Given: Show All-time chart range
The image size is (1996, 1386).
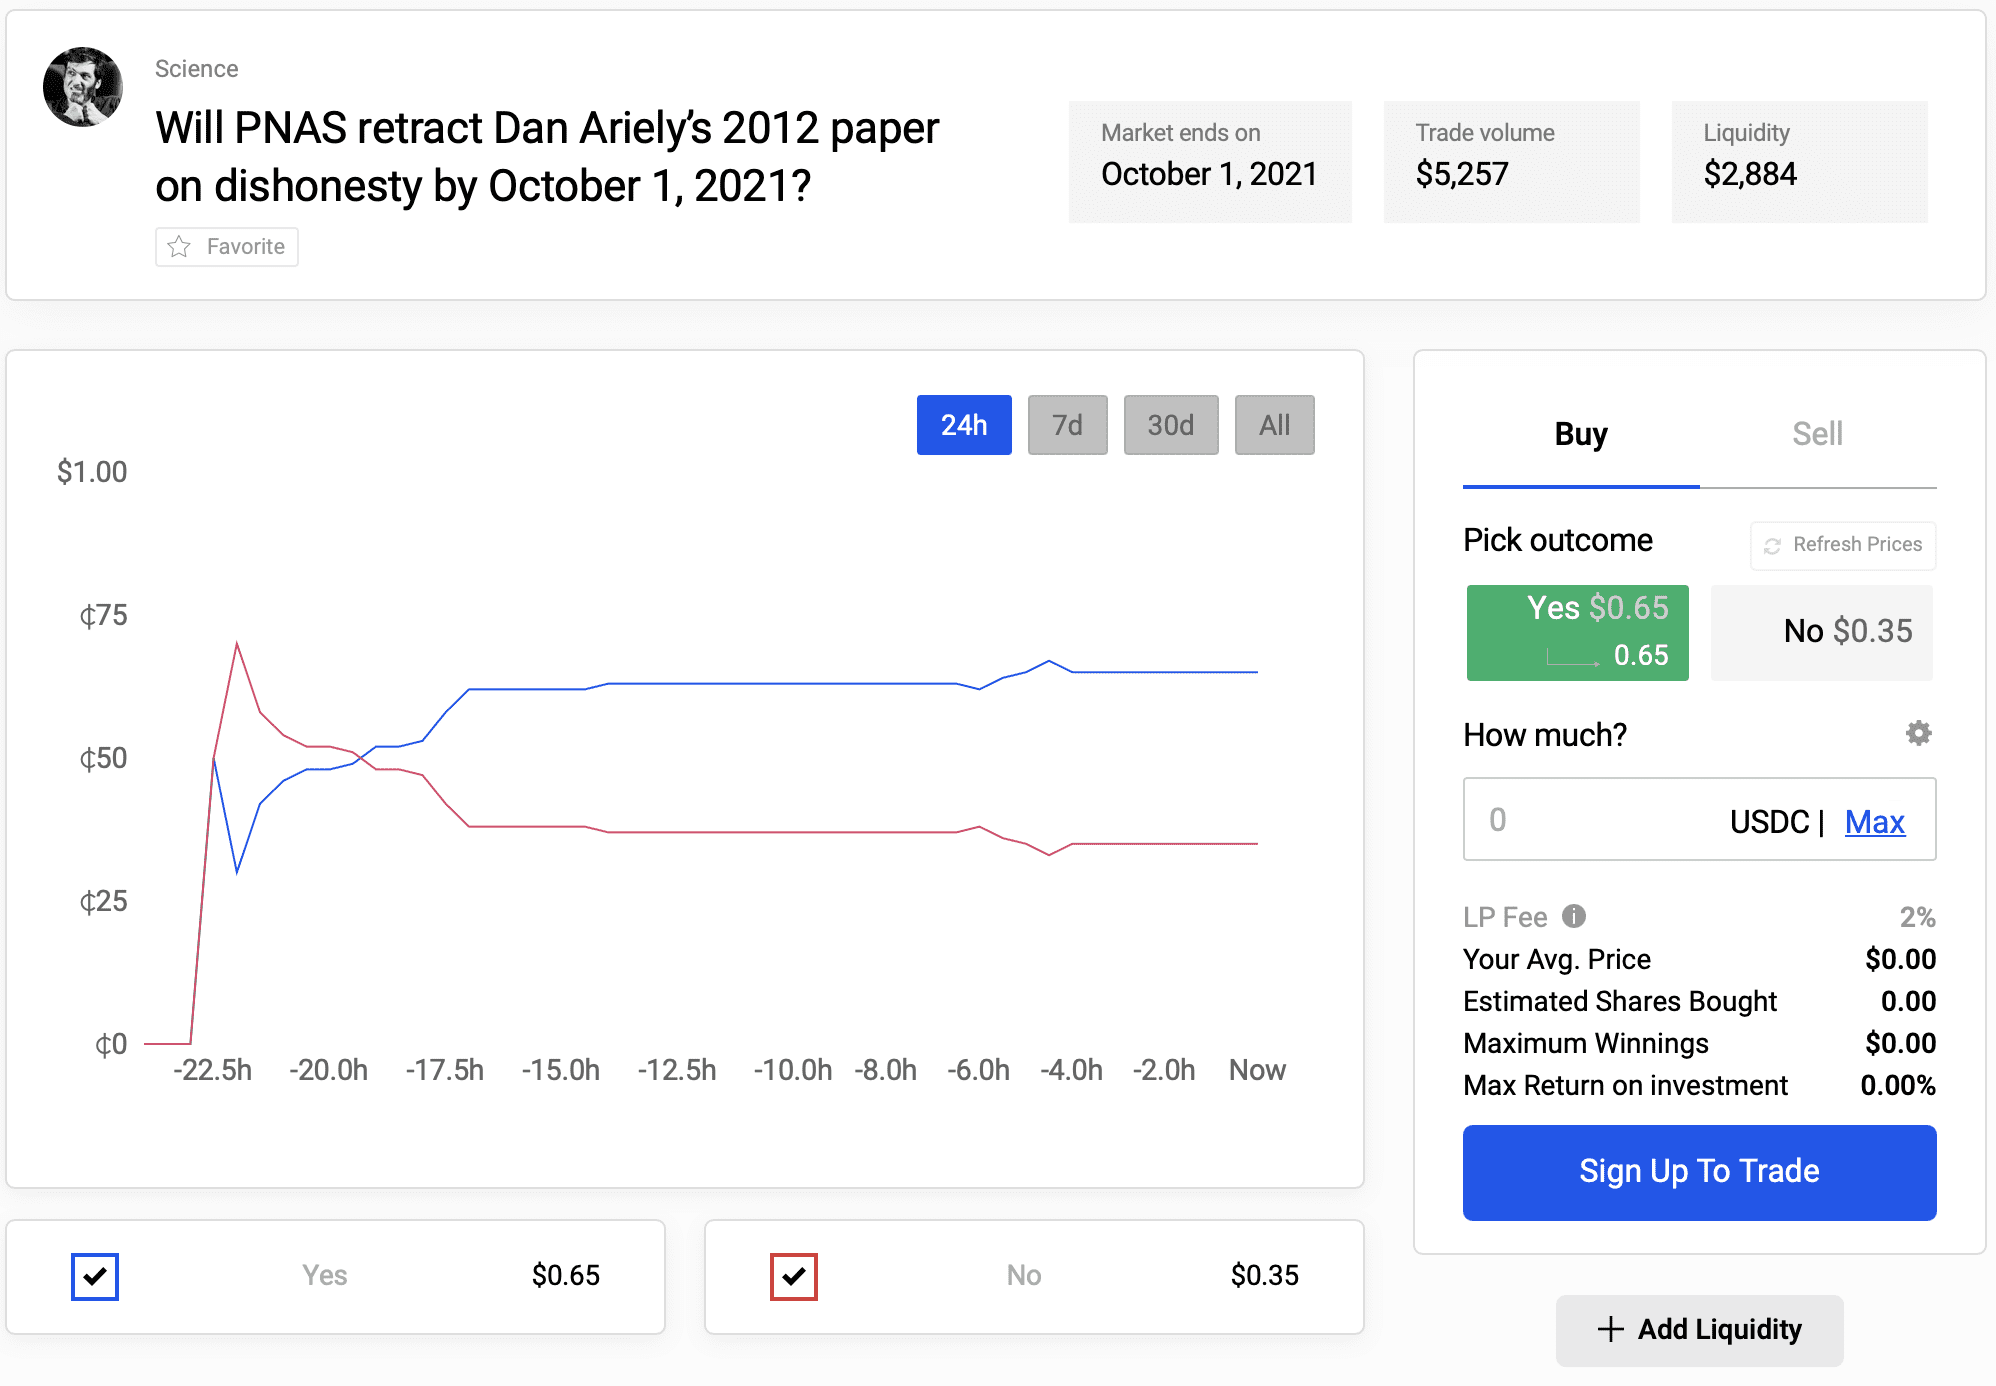Looking at the screenshot, I should pyautogui.click(x=1274, y=425).
